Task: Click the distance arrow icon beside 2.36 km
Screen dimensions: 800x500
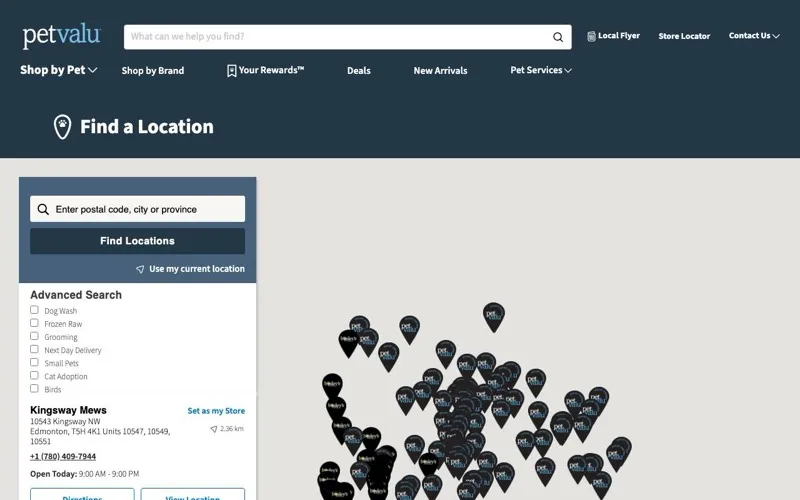Action: (214, 429)
